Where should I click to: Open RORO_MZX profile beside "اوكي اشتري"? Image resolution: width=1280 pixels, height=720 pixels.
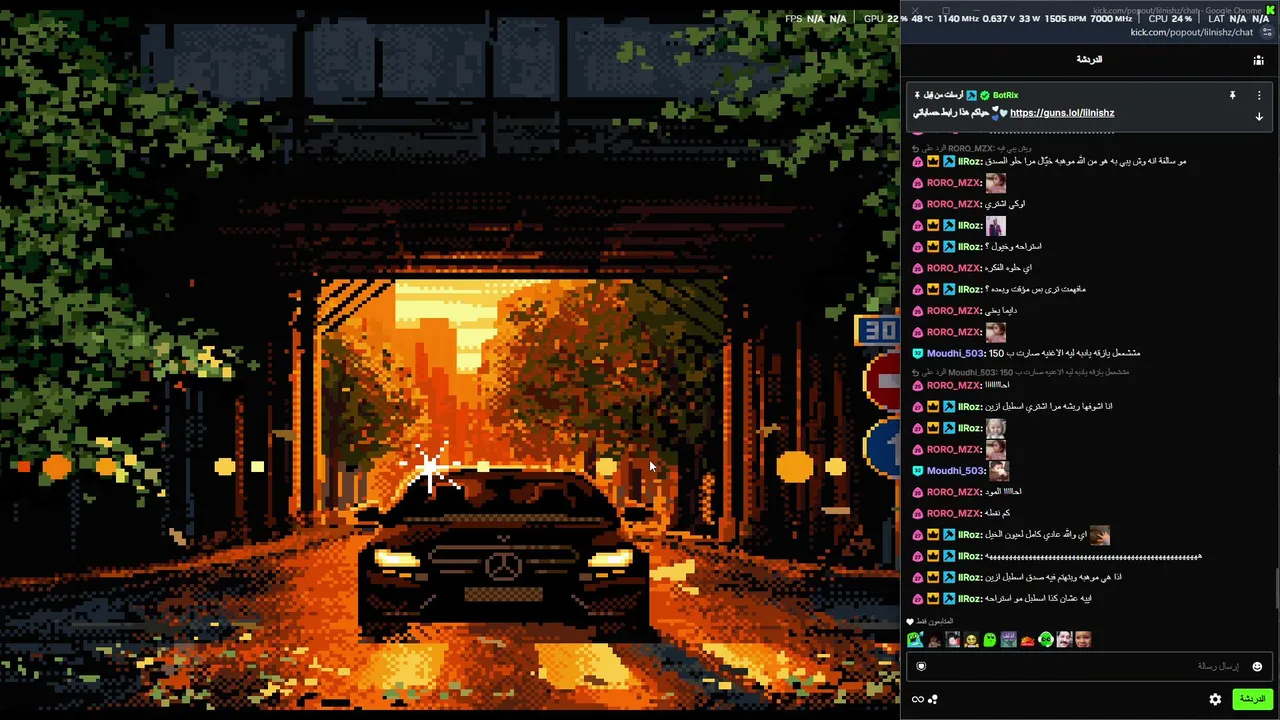[x=953, y=204]
